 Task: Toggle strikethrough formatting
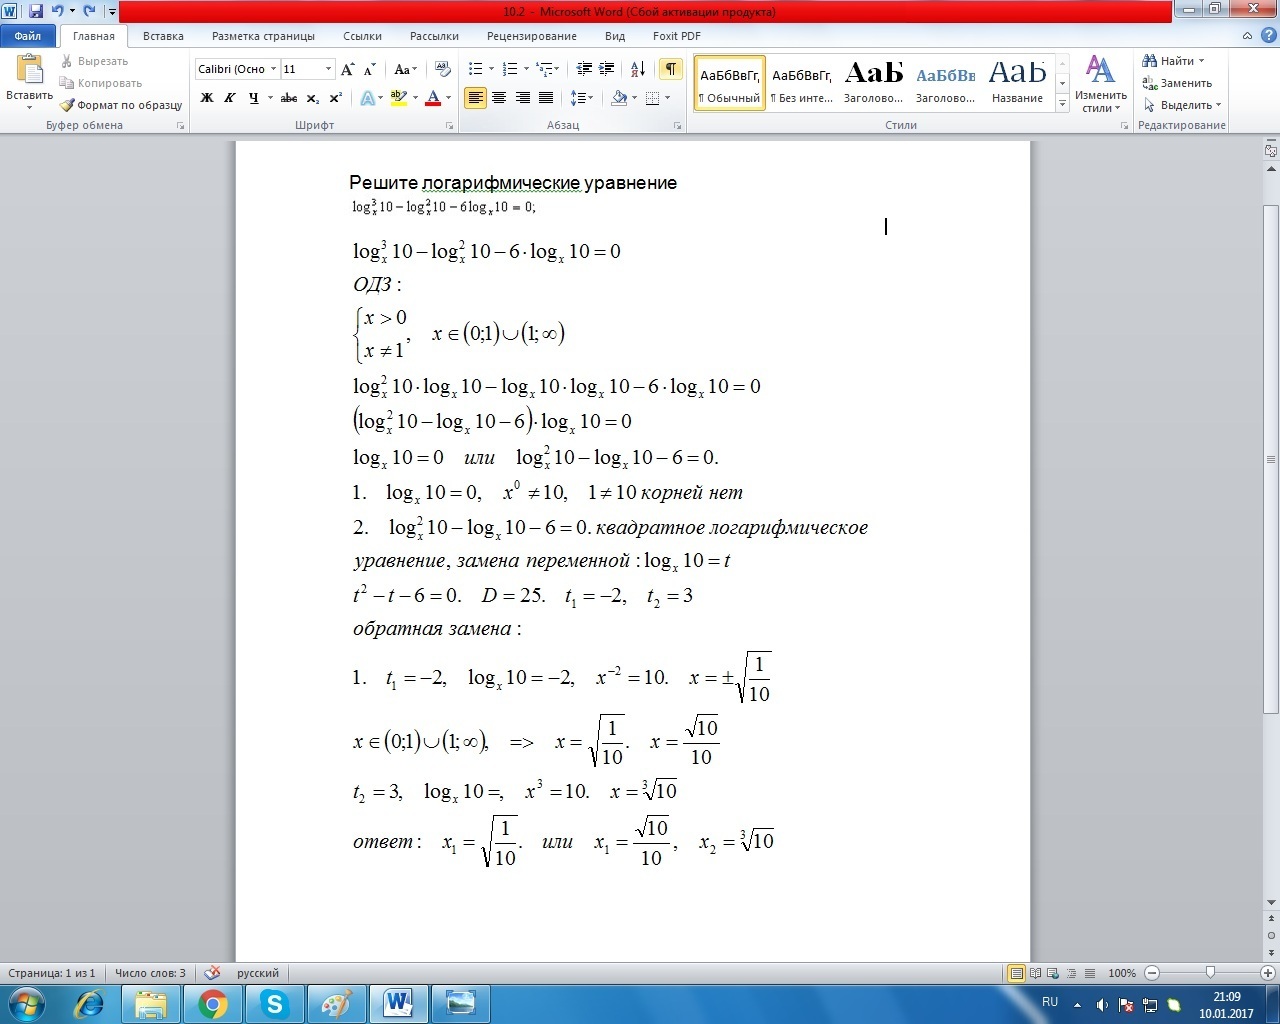tap(289, 98)
